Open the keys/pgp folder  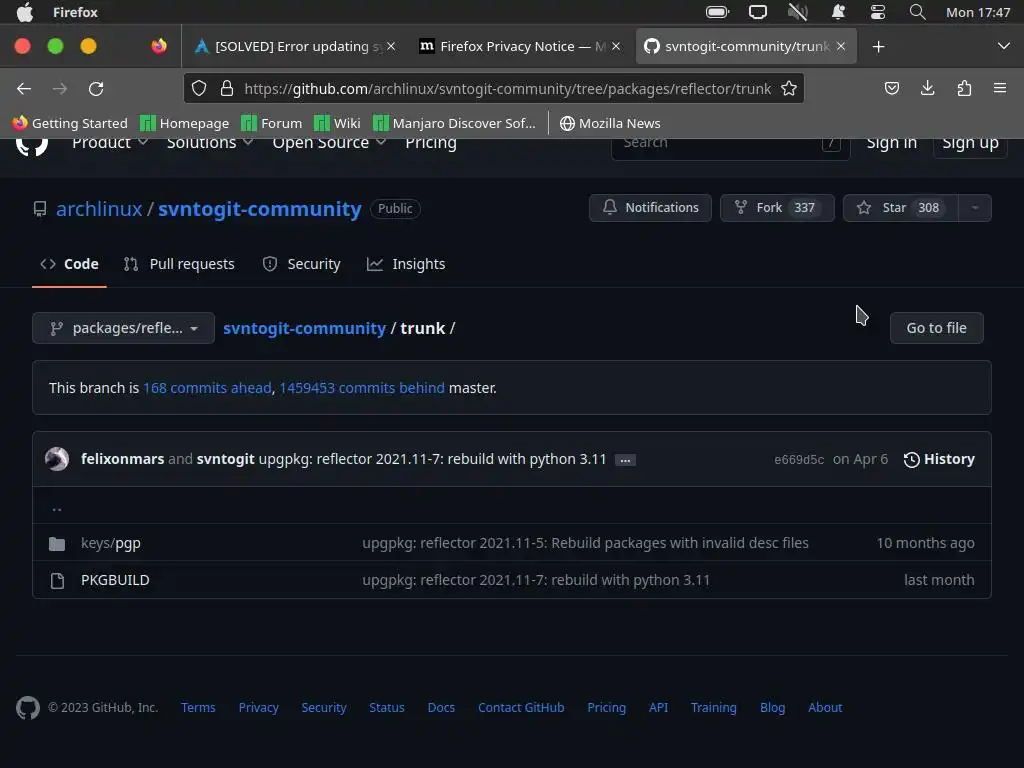pos(110,543)
